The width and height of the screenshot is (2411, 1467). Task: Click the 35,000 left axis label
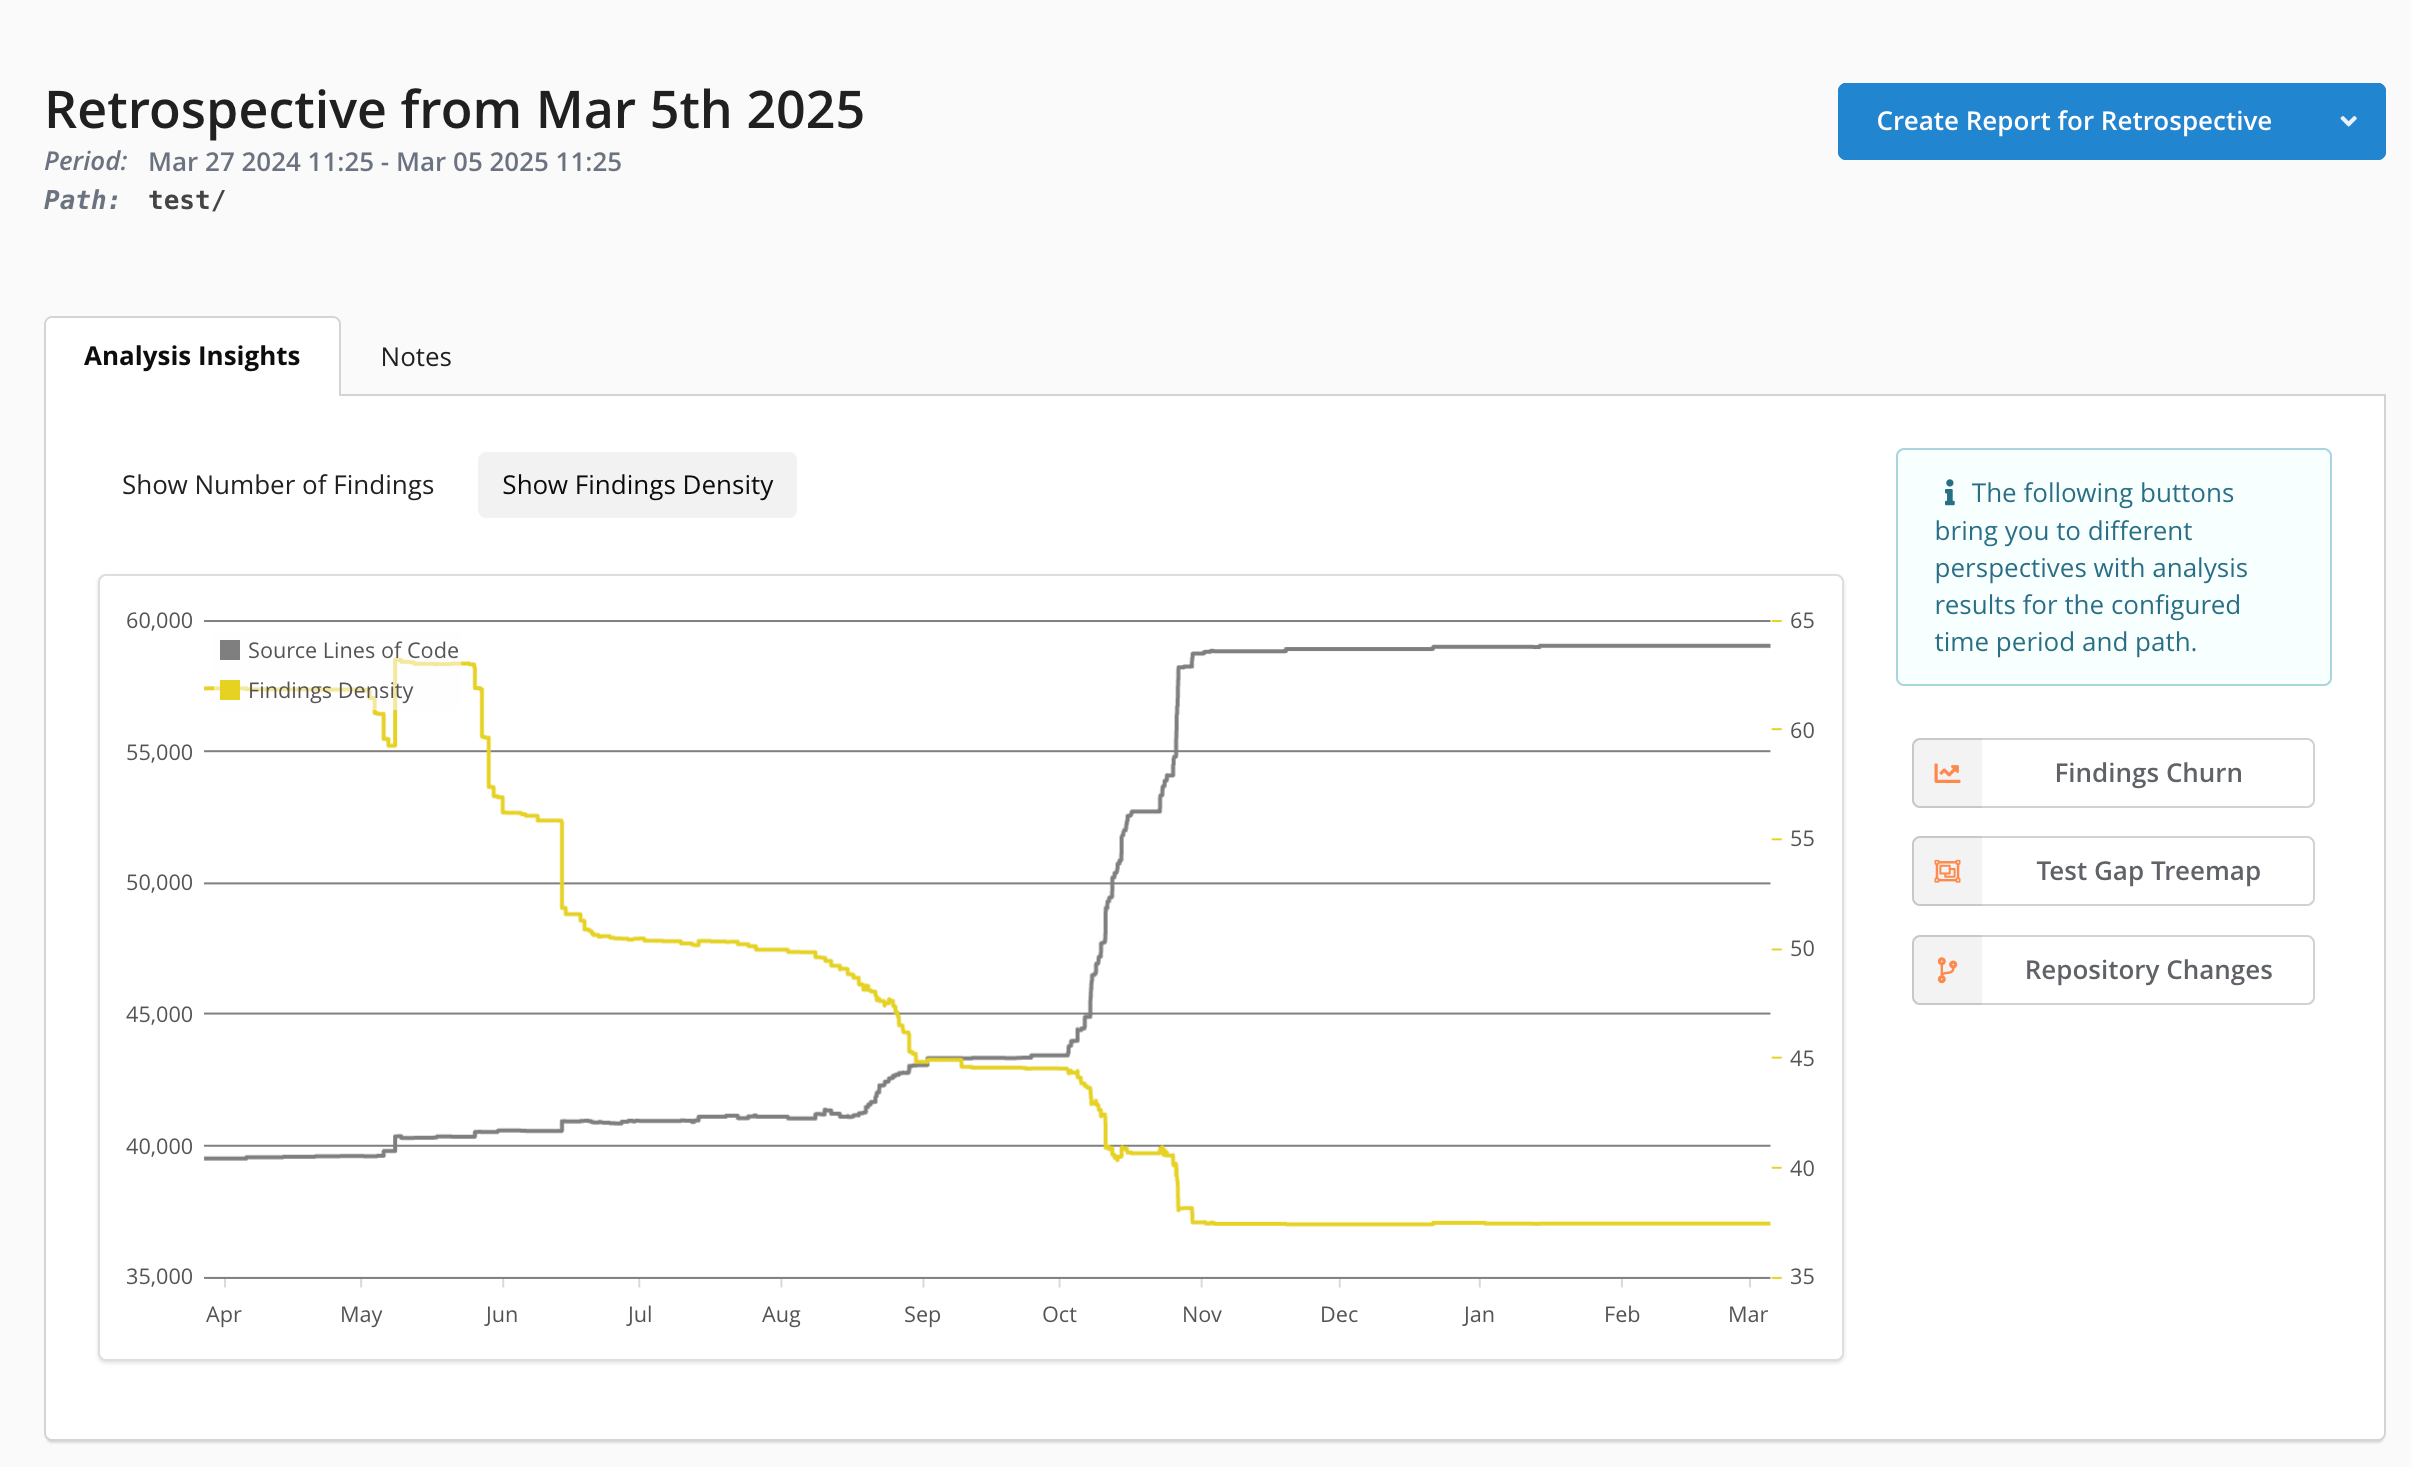coord(159,1276)
